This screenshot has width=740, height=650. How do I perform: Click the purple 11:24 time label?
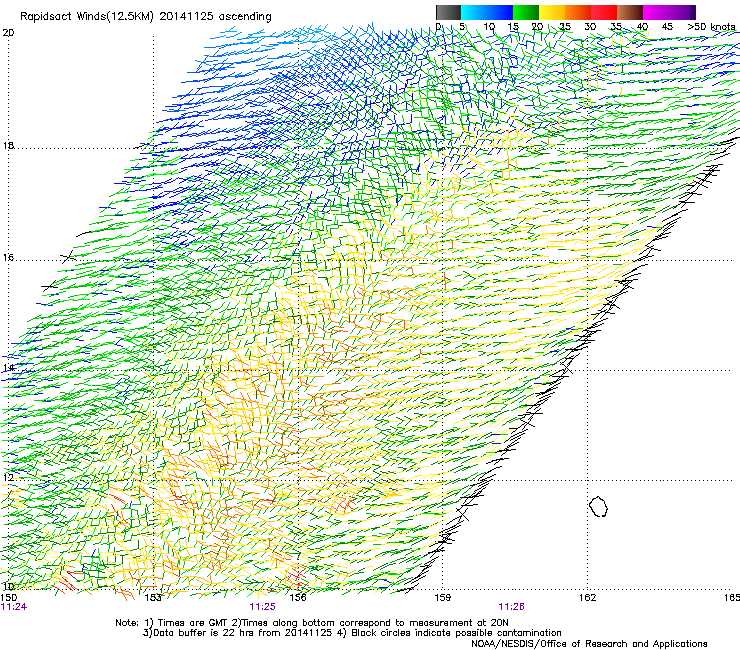point(14,607)
